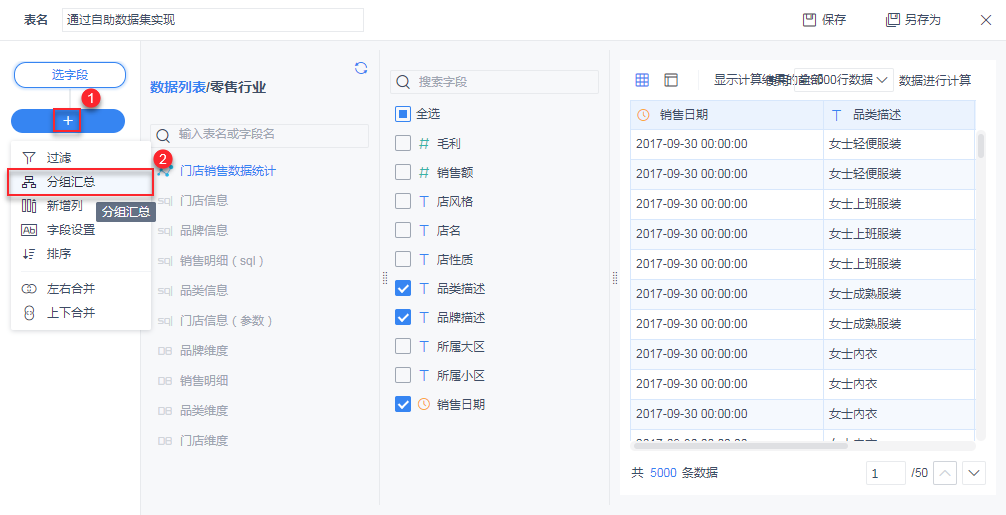The height and width of the screenshot is (515, 1006).
Task: Refresh the data list
Action: point(361,68)
